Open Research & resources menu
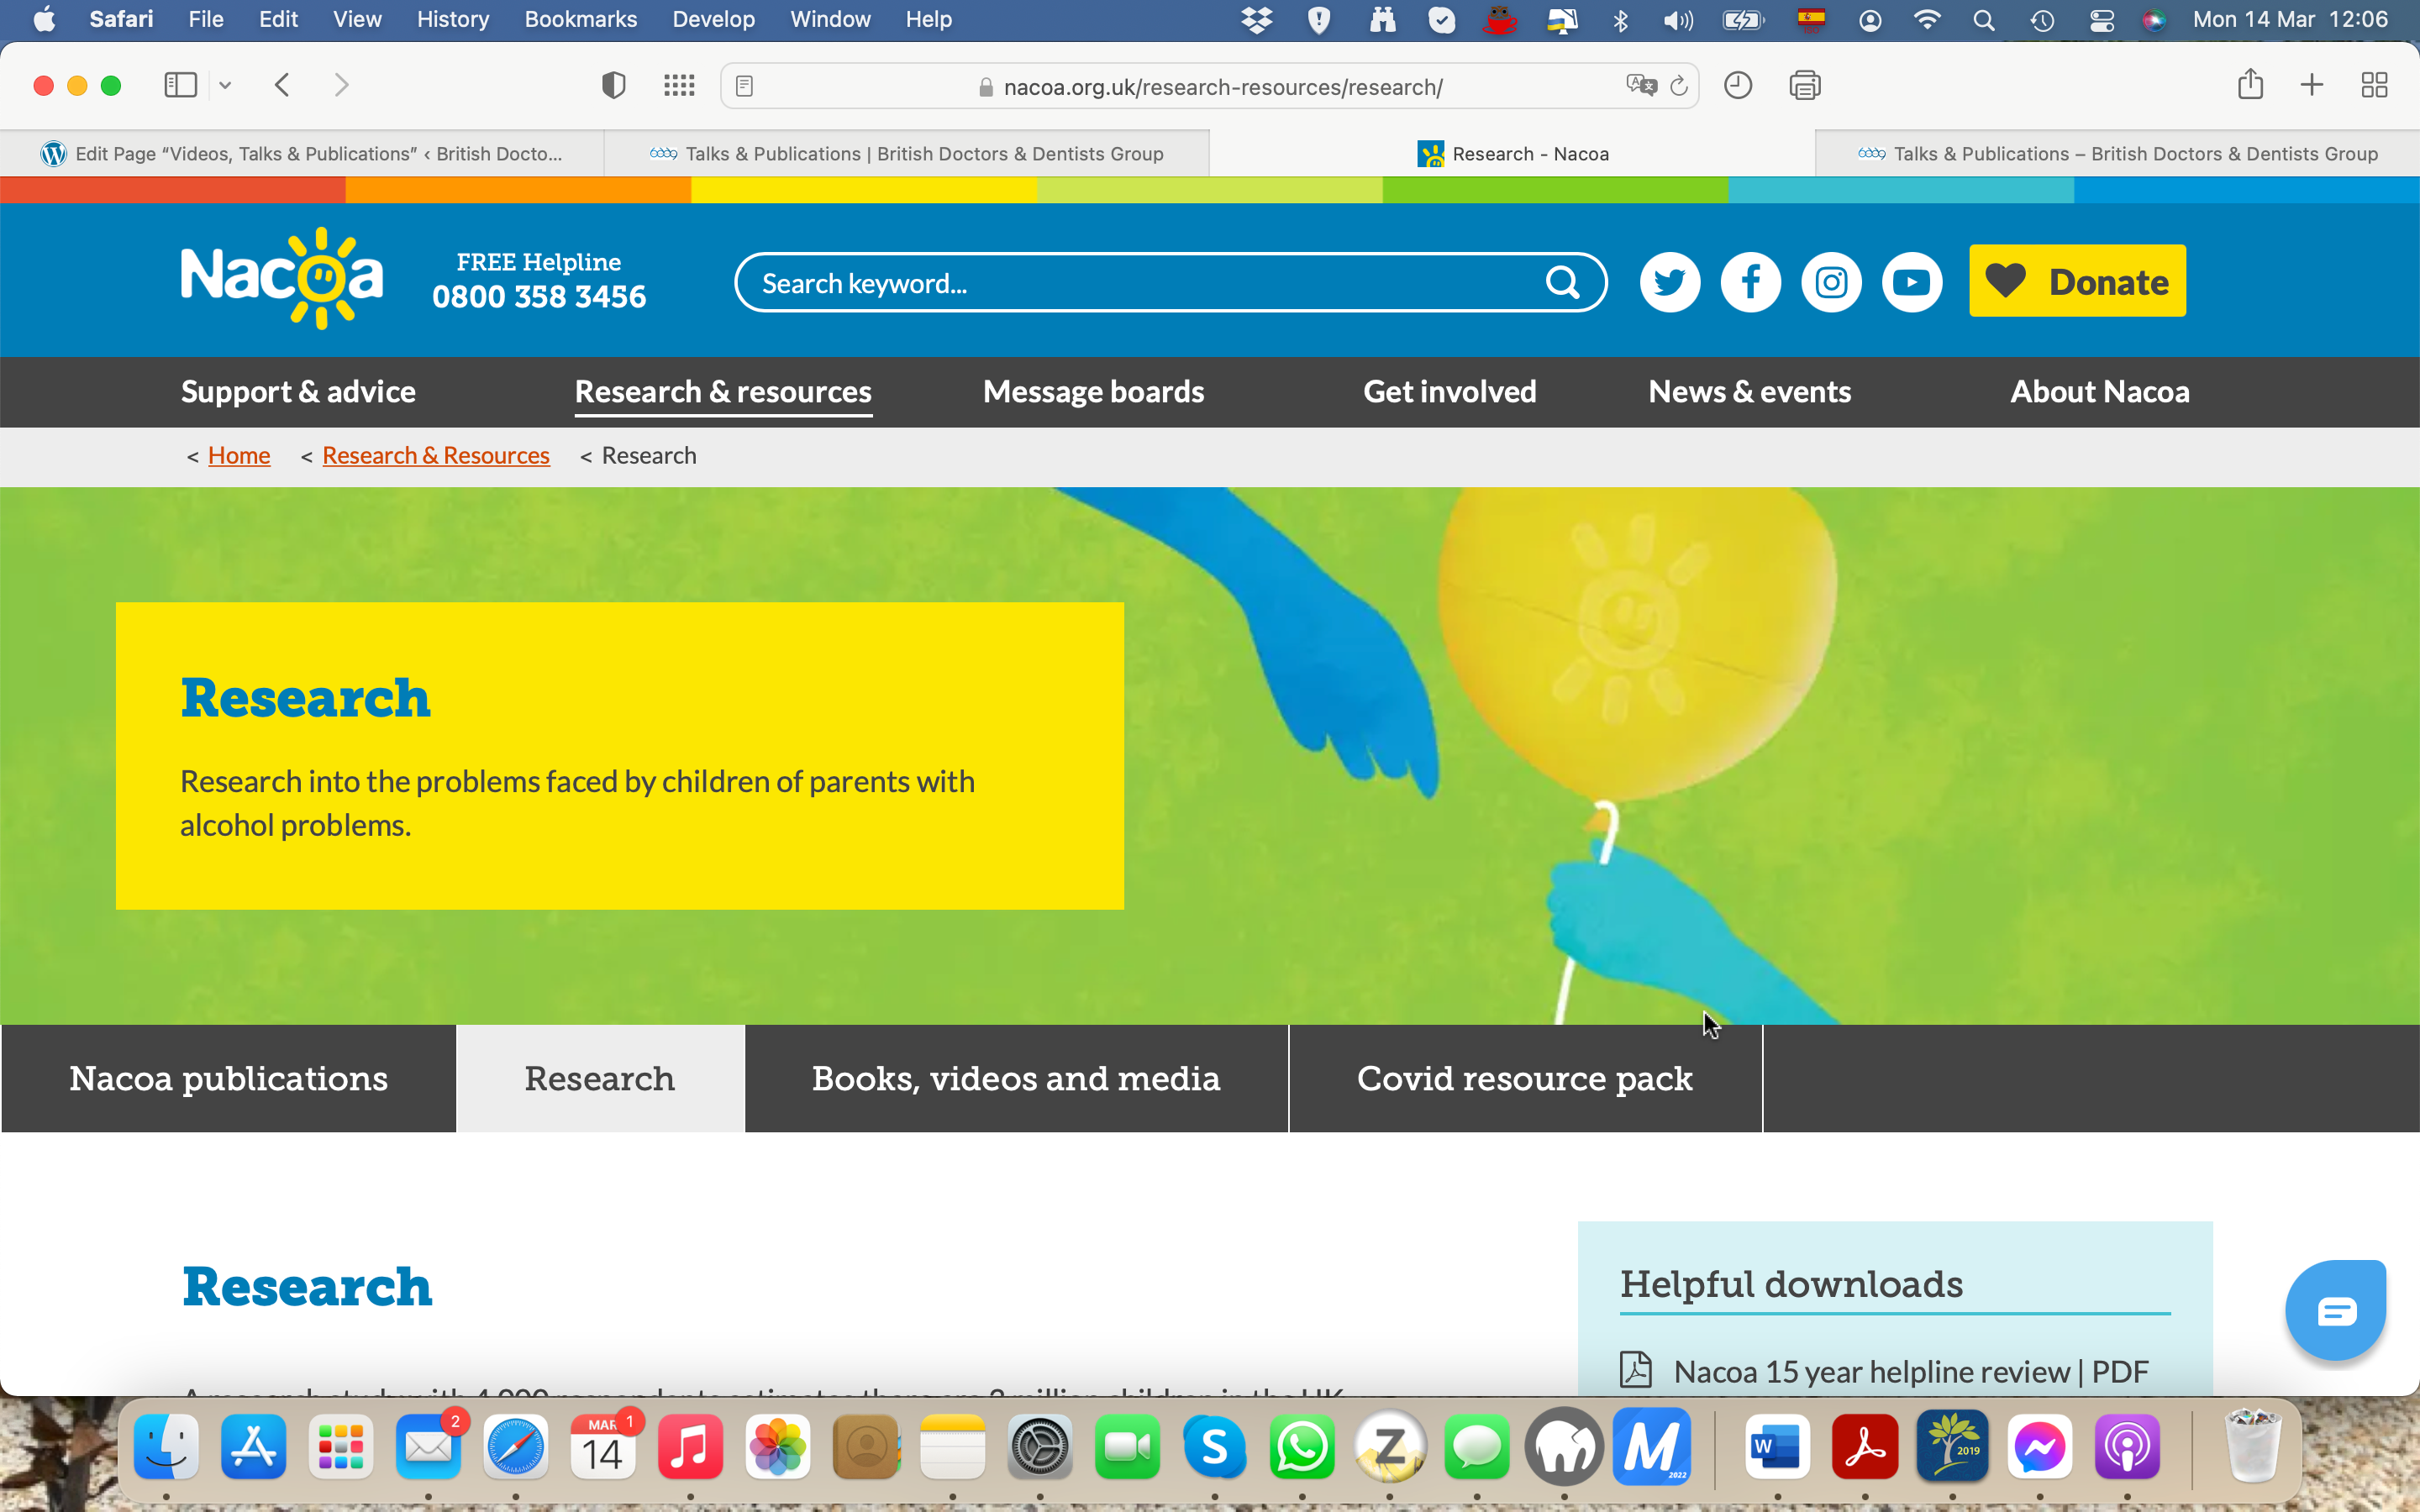The image size is (2420, 1512). pos(723,392)
